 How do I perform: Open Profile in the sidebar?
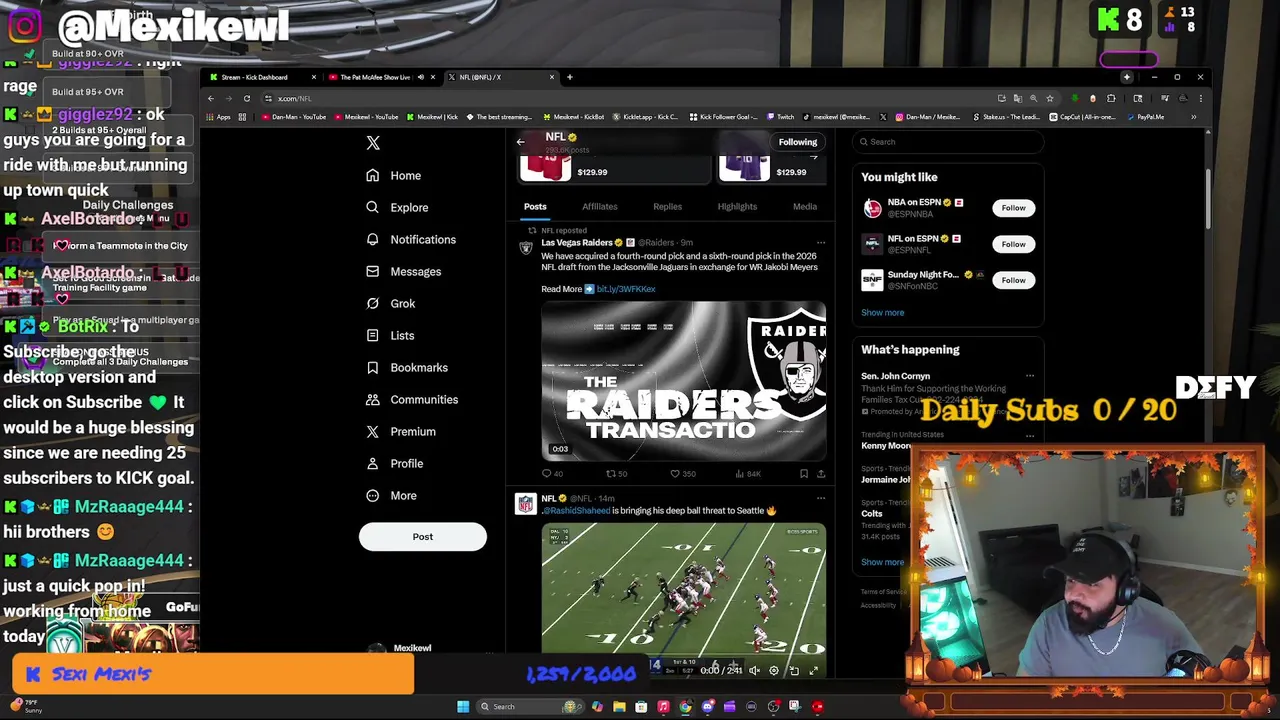click(395, 463)
